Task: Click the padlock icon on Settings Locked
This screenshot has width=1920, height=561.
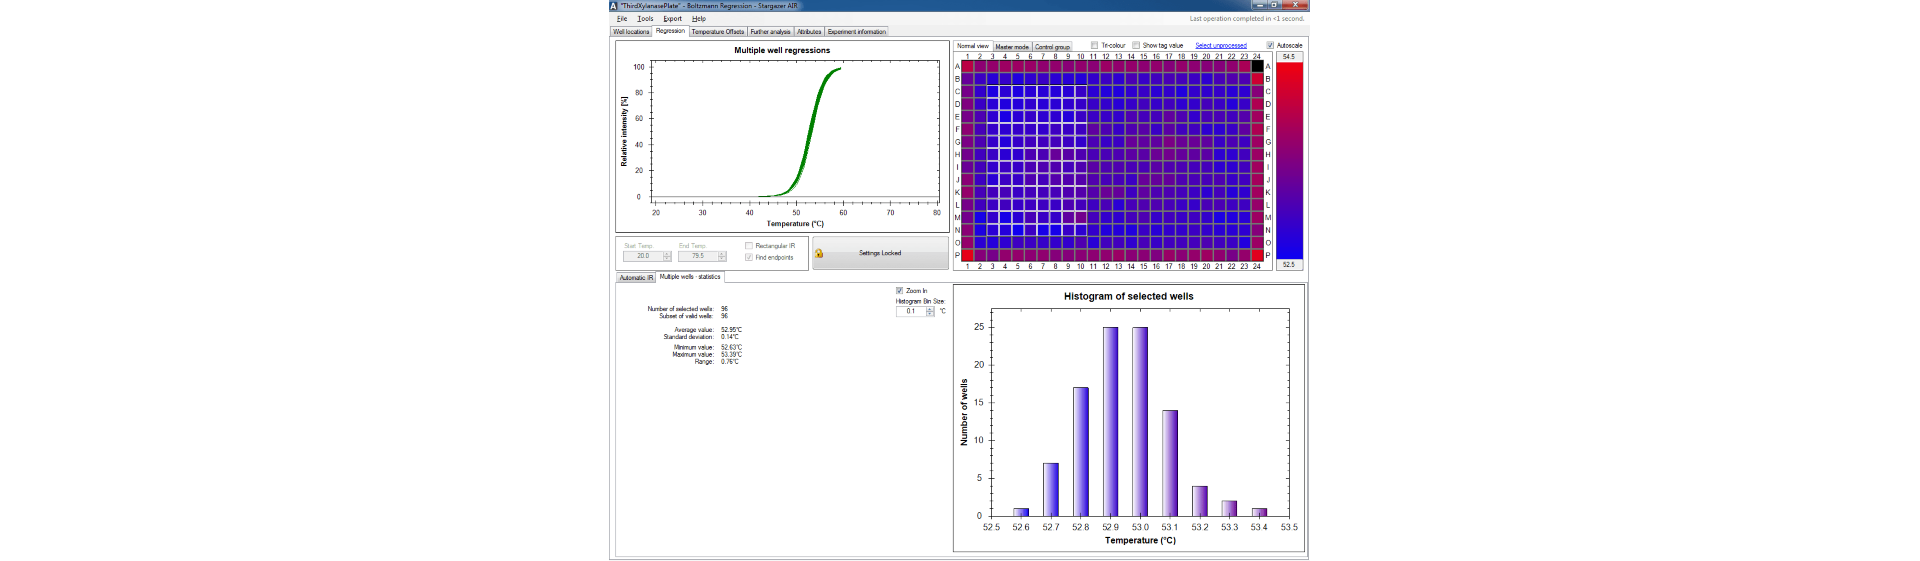Action: pos(819,254)
